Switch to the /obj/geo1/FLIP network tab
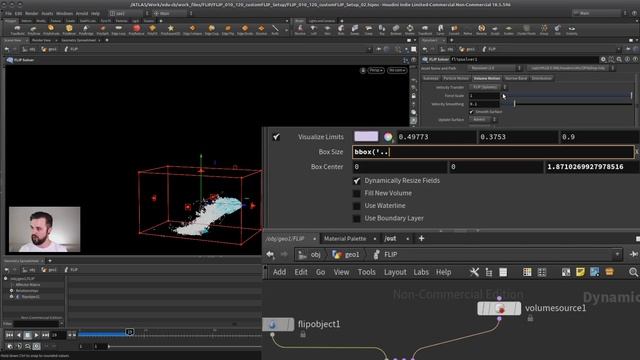Image resolution: width=640 pixels, height=360 pixels. 285,238
